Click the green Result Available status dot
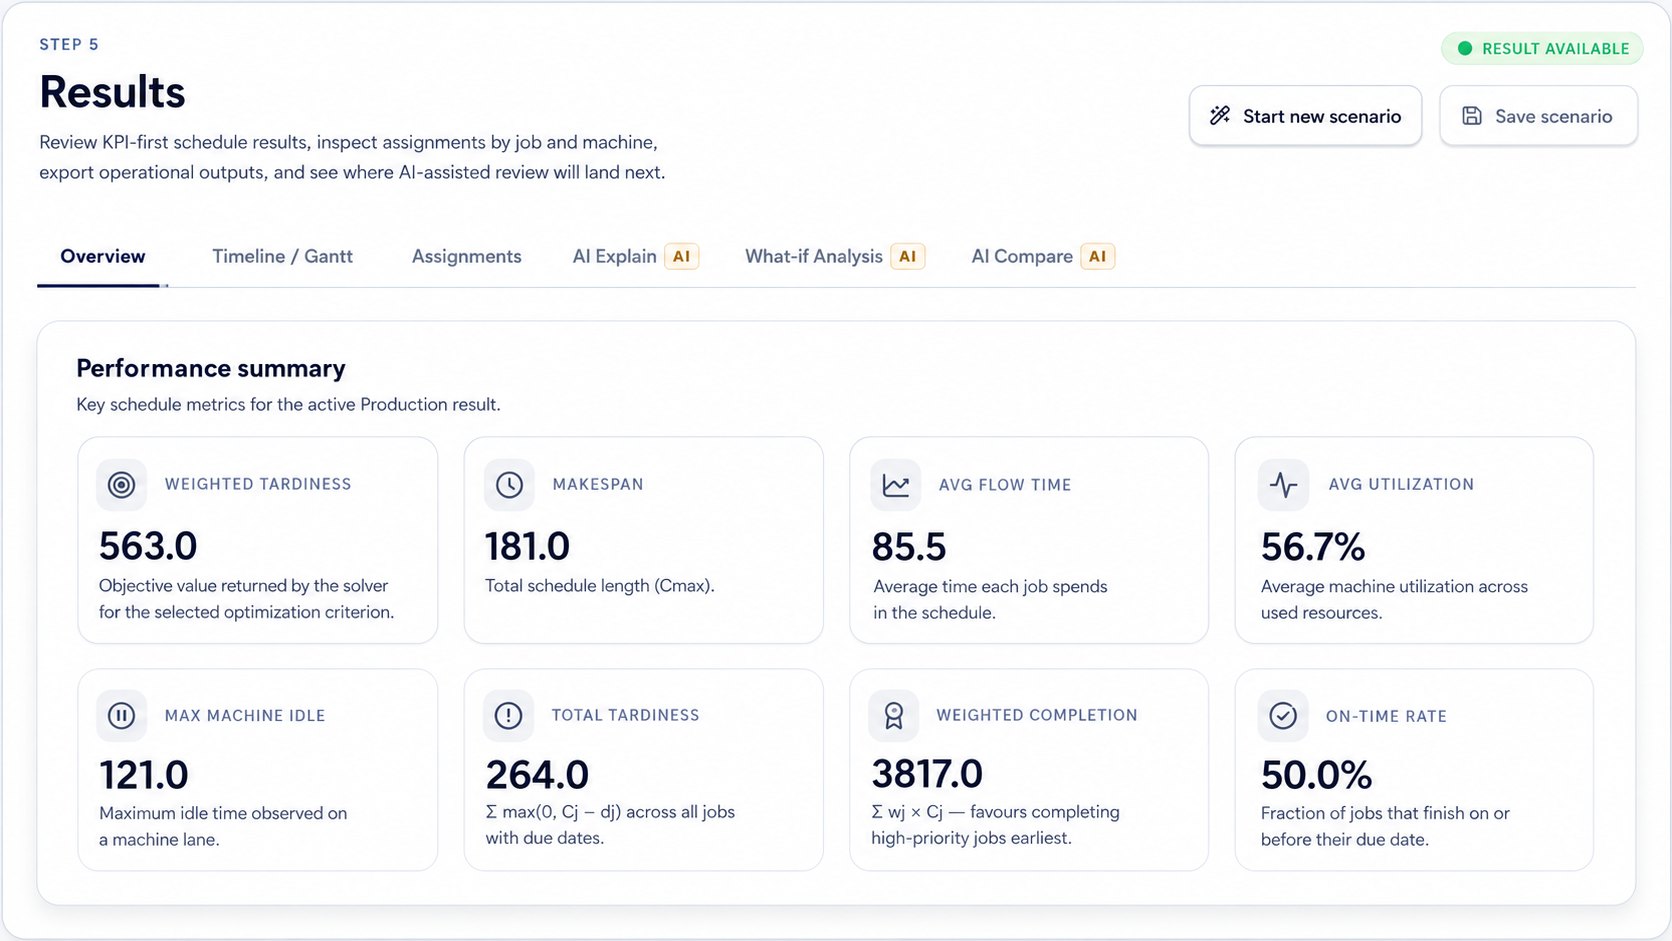 [1465, 48]
